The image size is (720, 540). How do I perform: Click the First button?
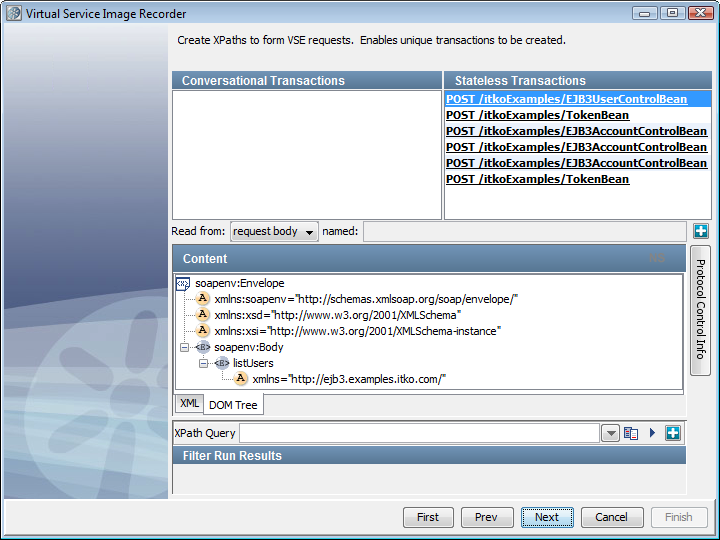[428, 518]
